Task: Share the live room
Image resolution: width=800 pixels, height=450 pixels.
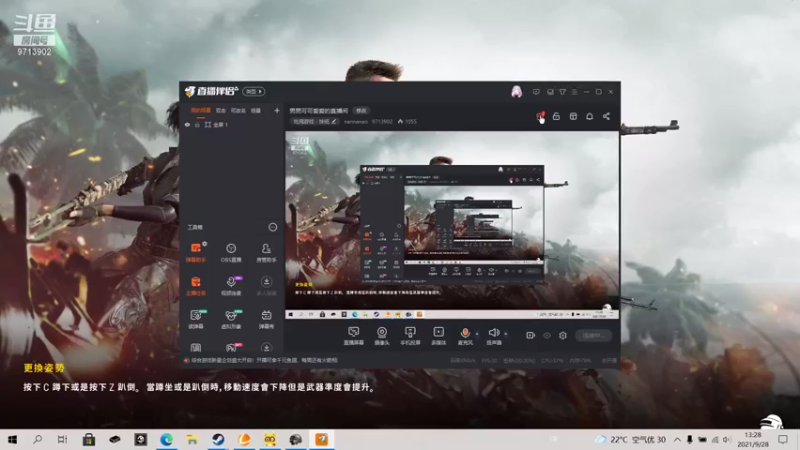Action: (606, 116)
